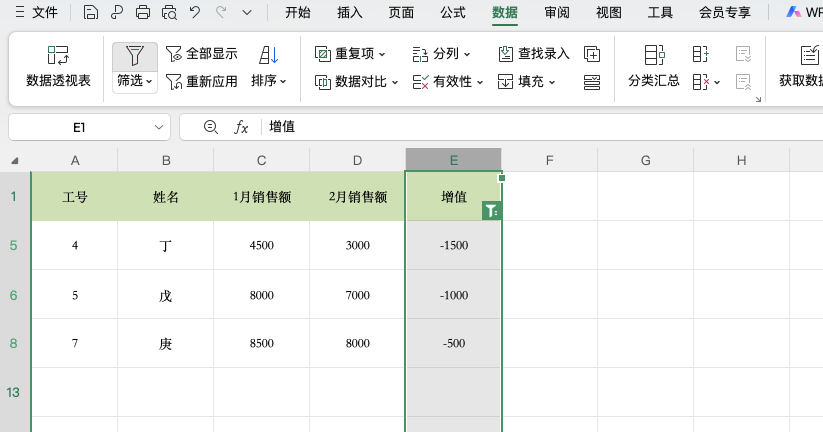
Task: Open the 会员专享 tab
Action: pos(724,12)
